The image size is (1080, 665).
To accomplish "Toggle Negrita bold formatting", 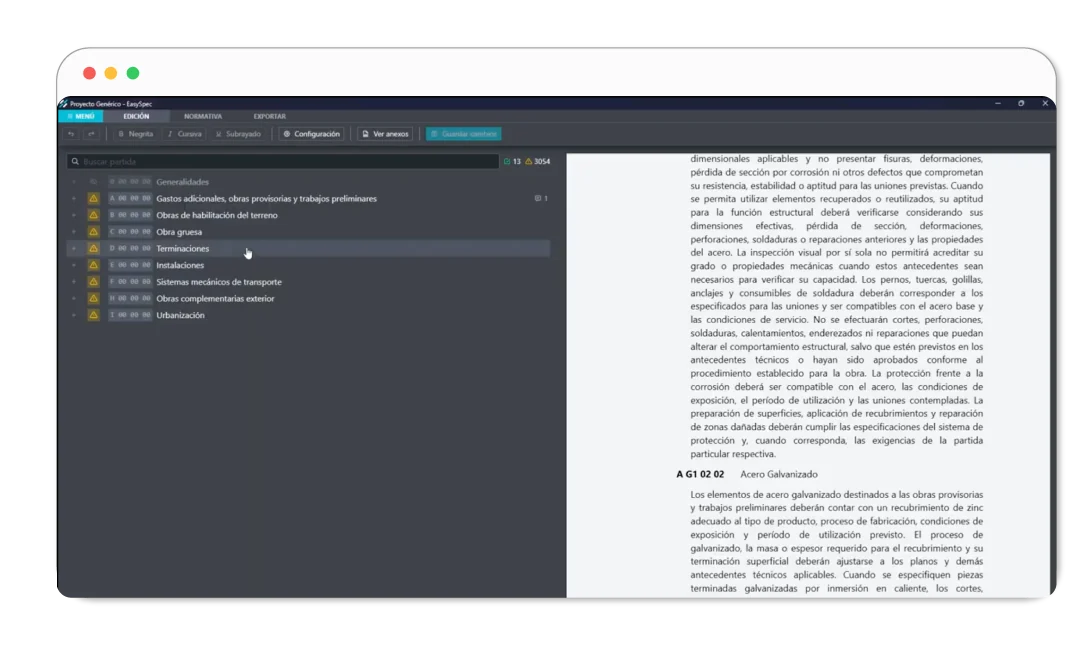I will [x=136, y=134].
